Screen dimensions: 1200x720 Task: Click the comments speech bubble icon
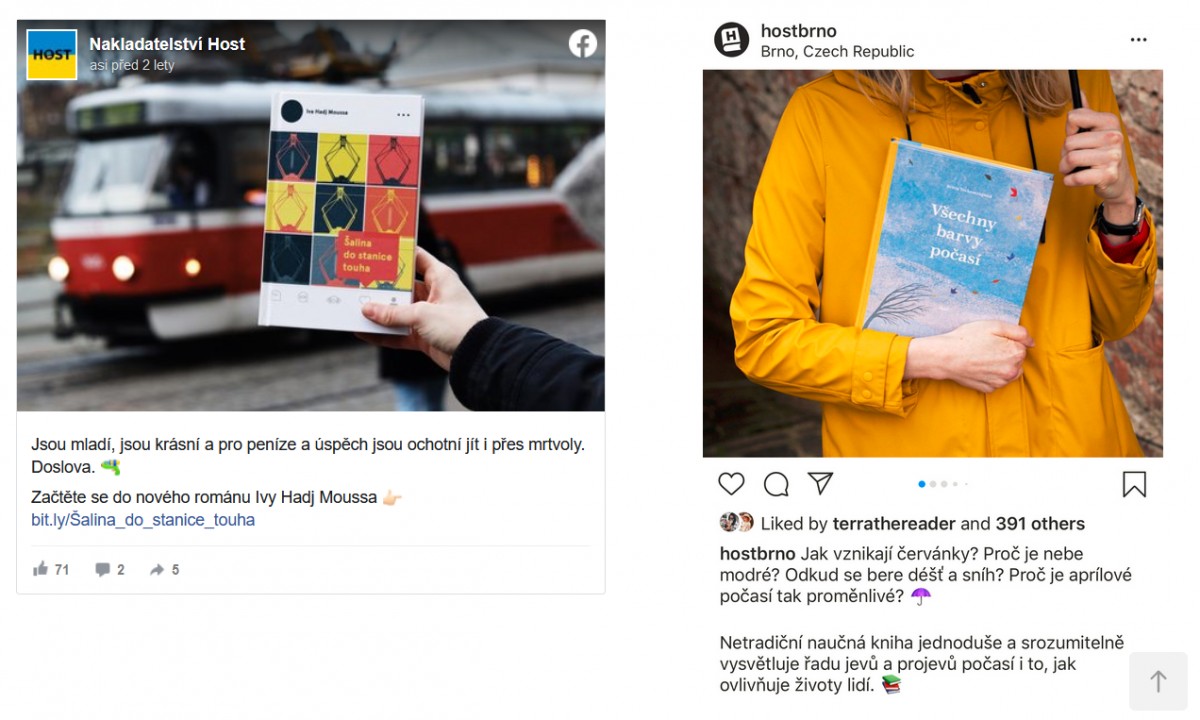[x=103, y=569]
